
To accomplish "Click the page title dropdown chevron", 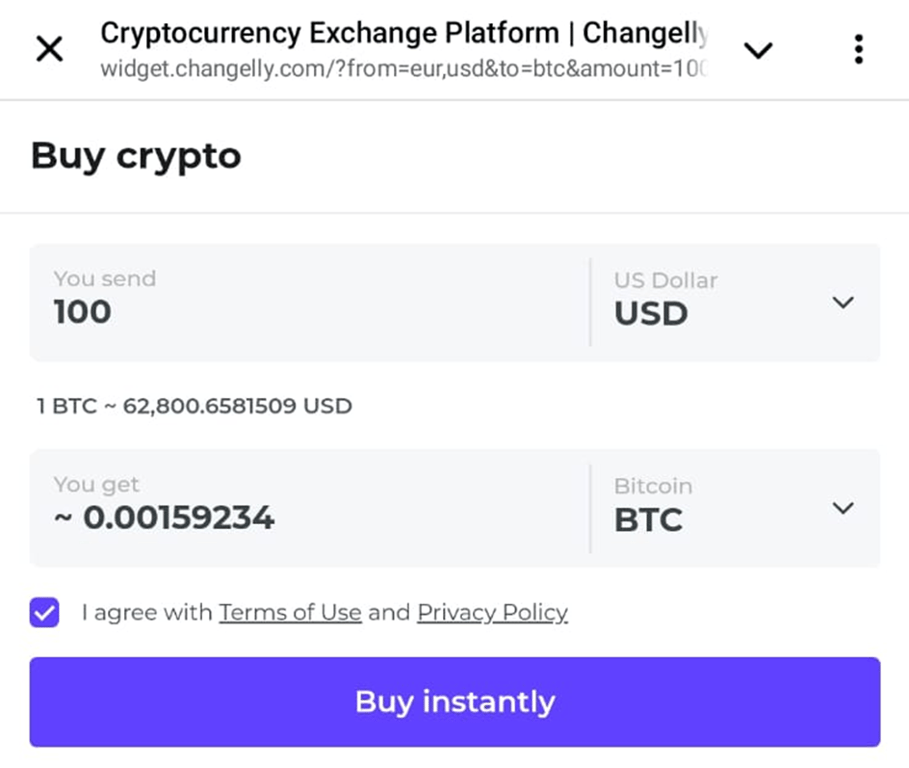I will (x=759, y=50).
